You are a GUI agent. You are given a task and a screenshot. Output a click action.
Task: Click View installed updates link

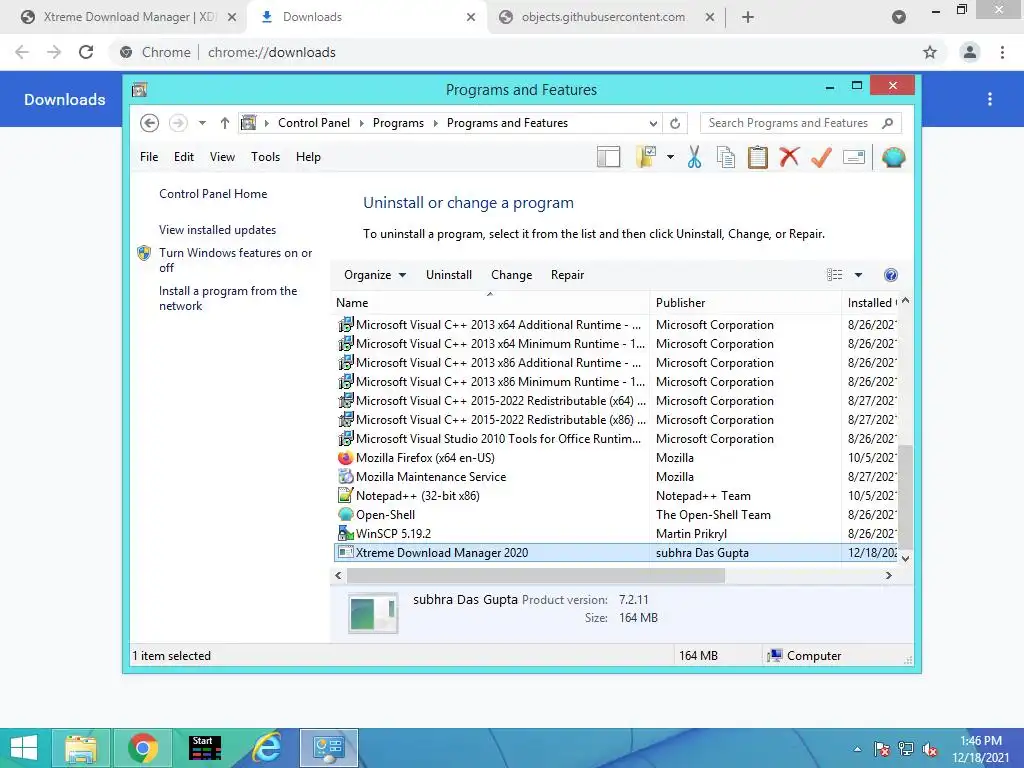click(x=217, y=230)
